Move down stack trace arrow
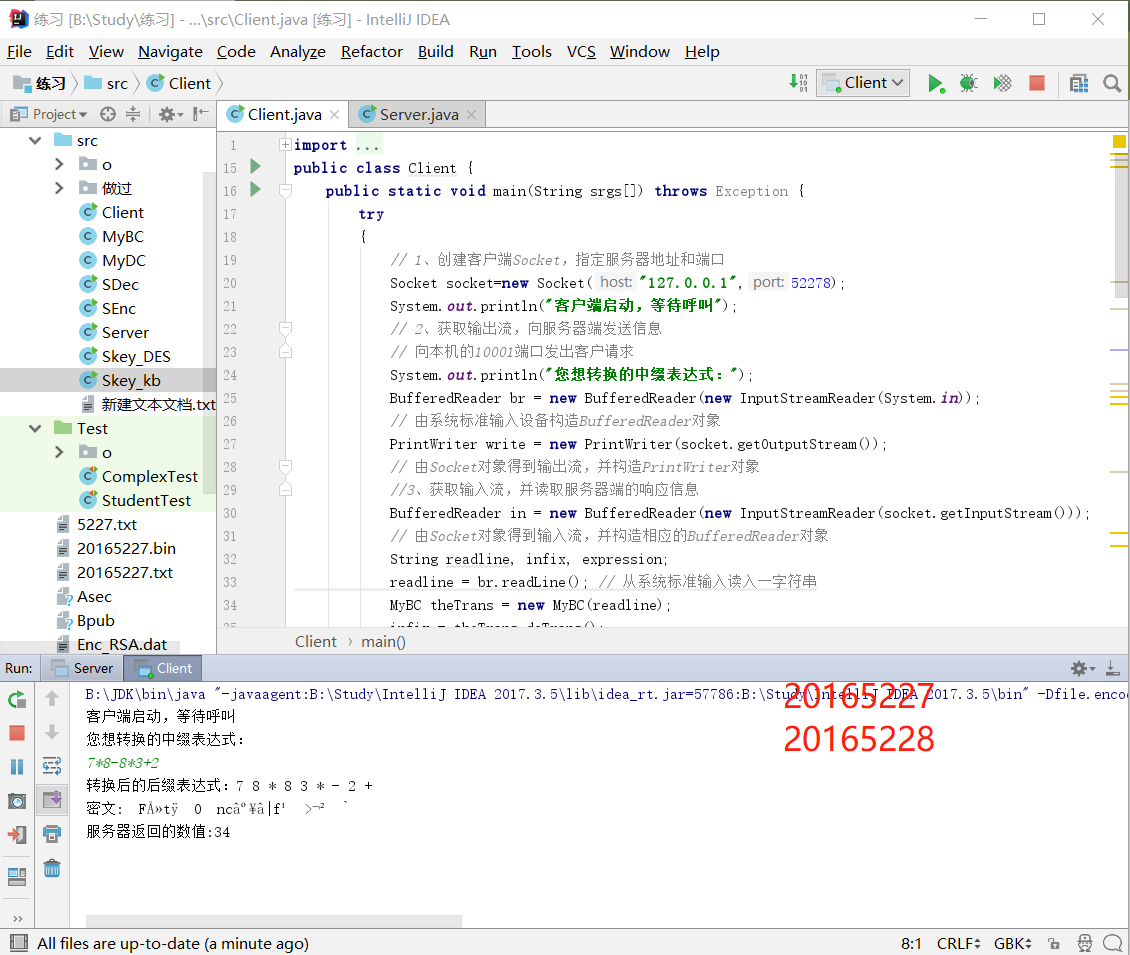The width and height of the screenshot is (1130, 955). [52, 732]
